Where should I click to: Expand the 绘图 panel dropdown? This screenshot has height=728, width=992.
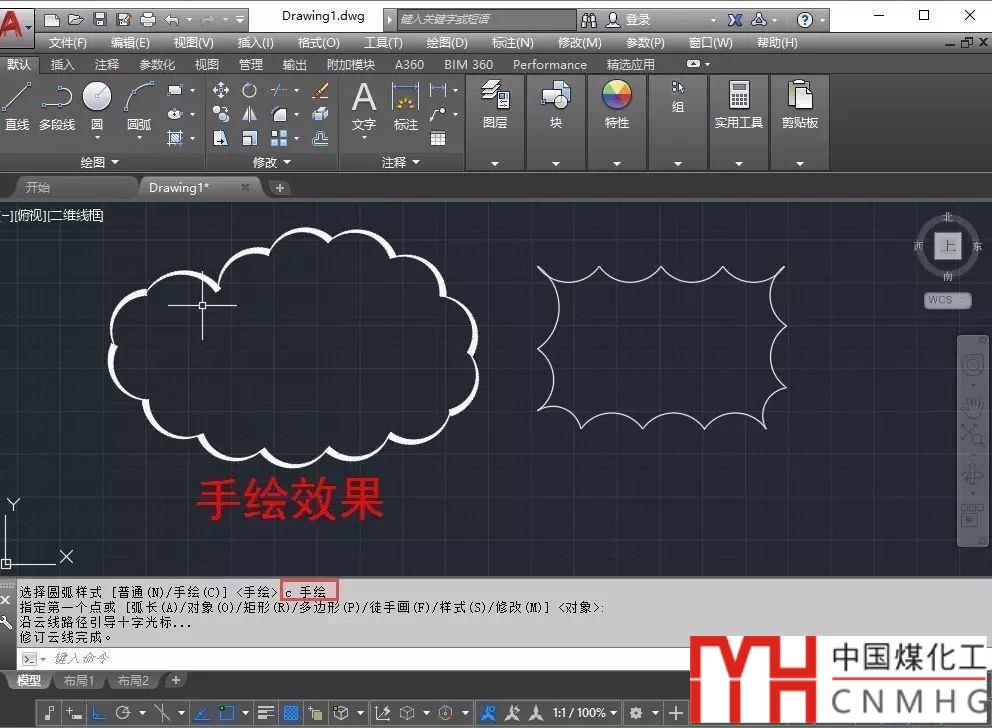pyautogui.click(x=114, y=162)
